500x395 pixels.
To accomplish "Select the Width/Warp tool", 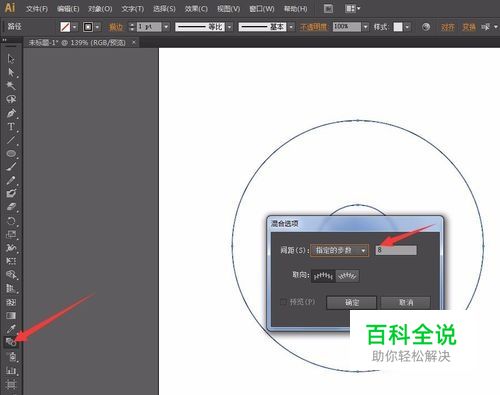I will point(11,248).
